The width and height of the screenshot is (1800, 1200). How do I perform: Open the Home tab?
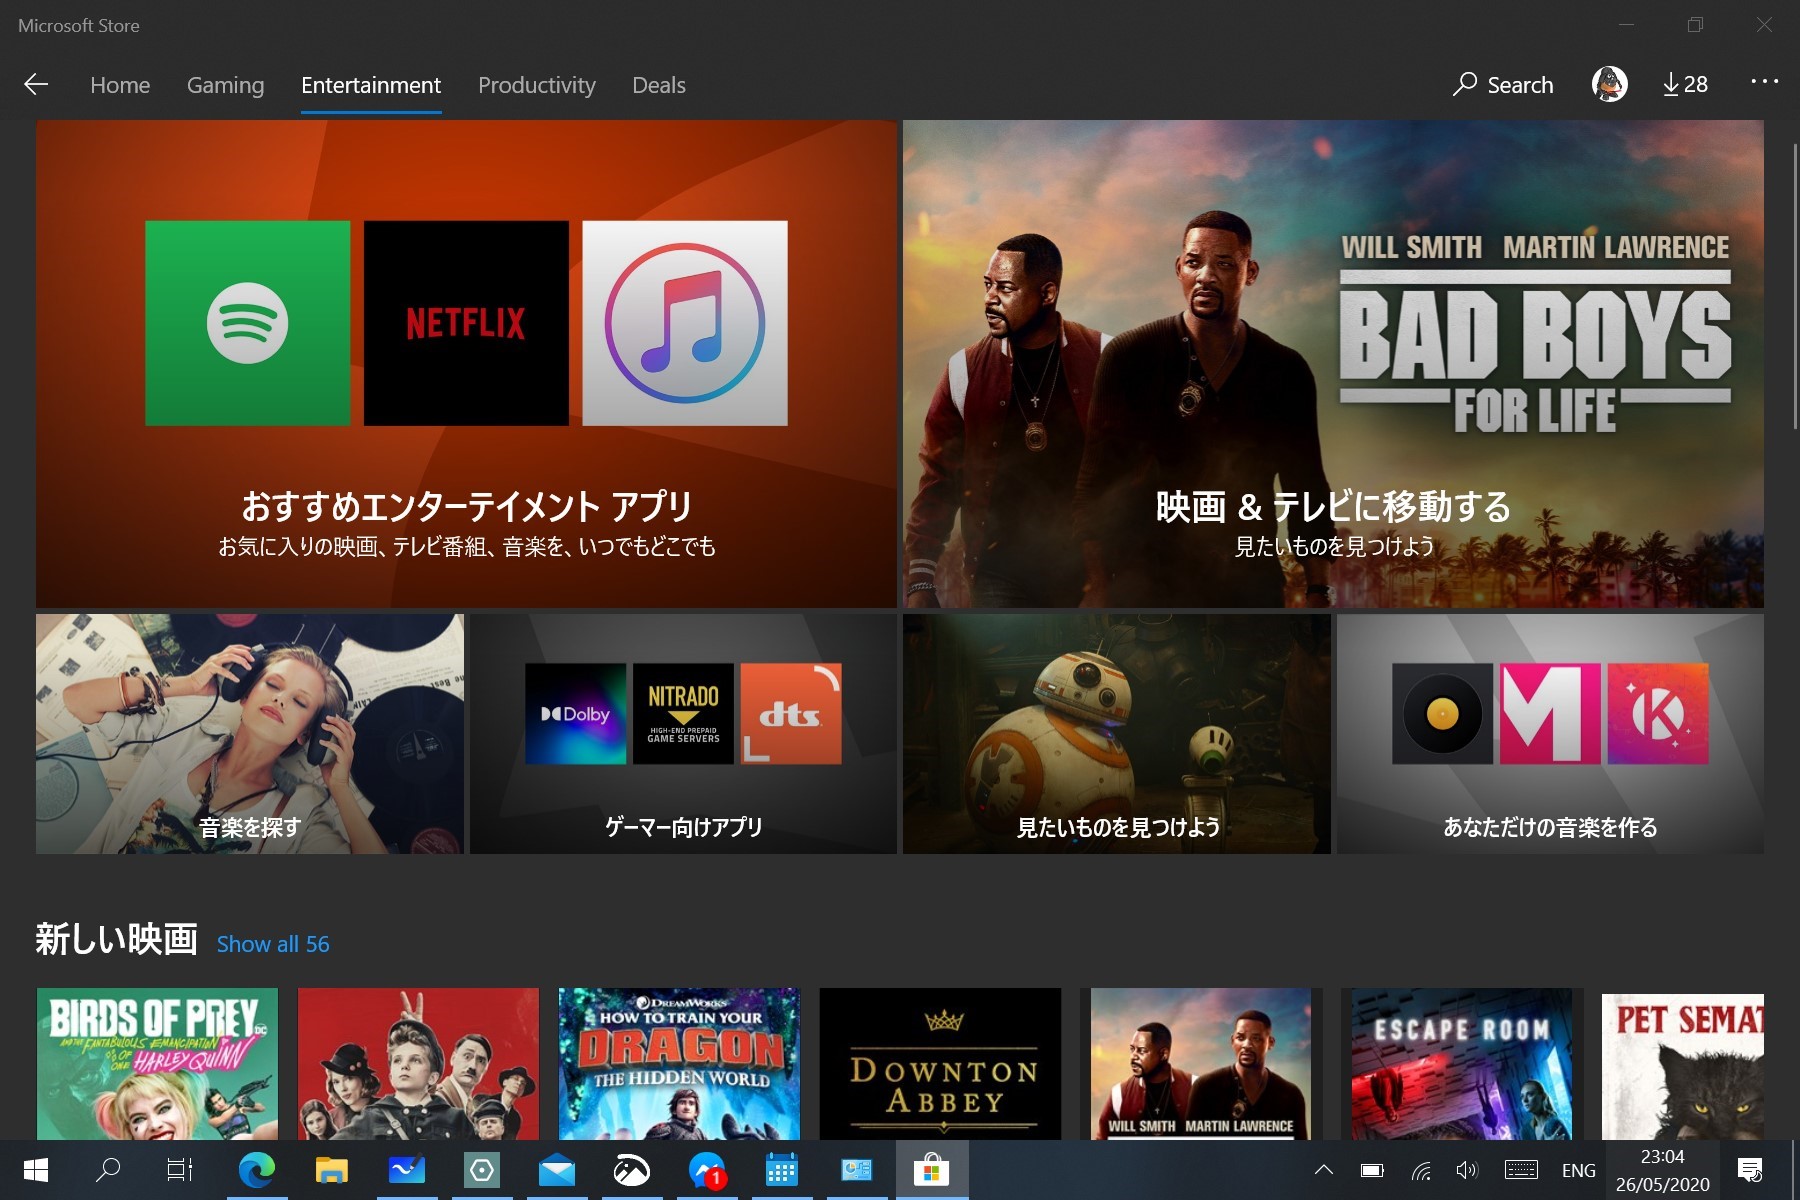pos(120,85)
